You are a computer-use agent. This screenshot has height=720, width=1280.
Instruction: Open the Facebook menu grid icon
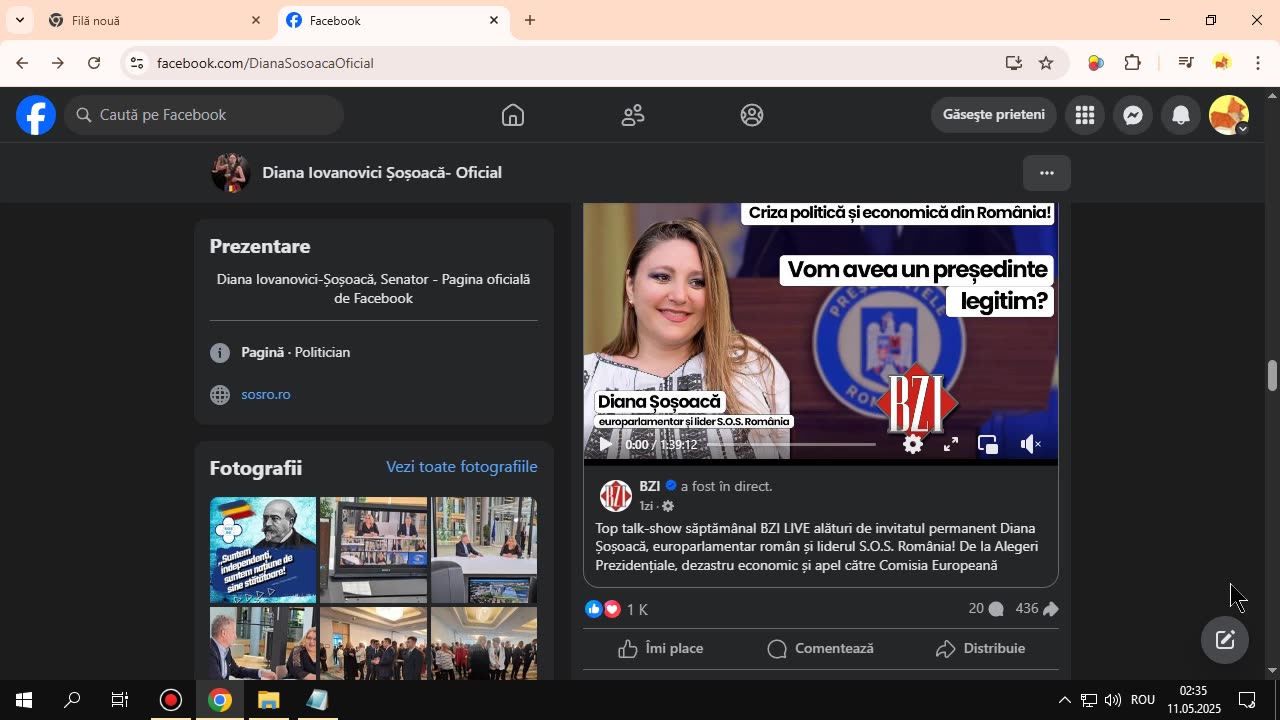point(1085,115)
